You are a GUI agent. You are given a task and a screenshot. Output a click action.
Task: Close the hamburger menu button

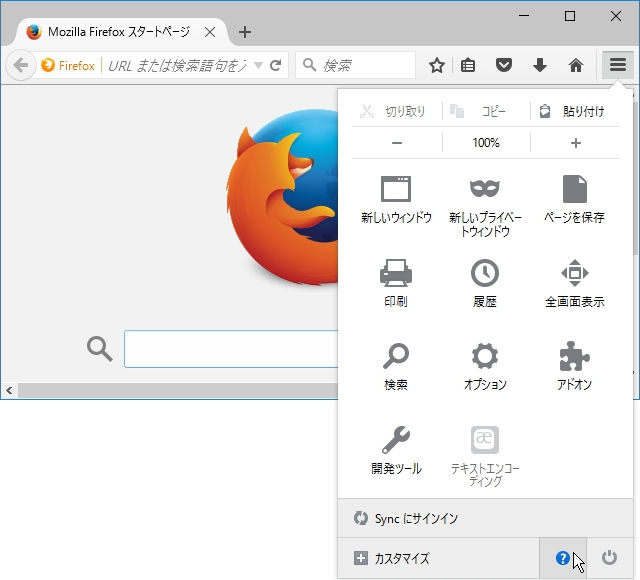pyautogui.click(x=618, y=64)
